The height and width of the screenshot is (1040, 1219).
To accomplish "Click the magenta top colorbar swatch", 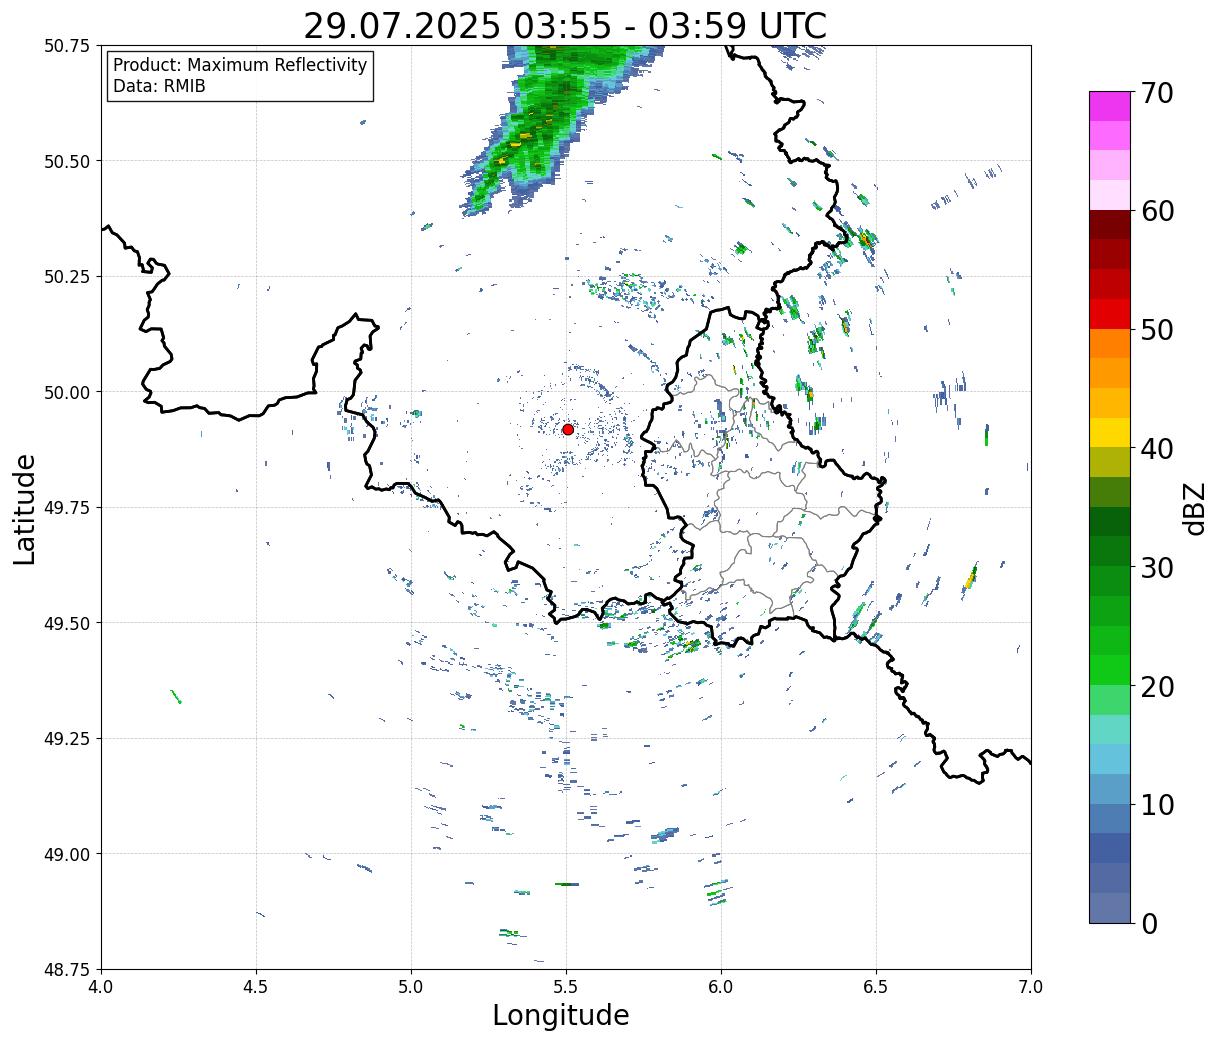I will (x=1110, y=106).
